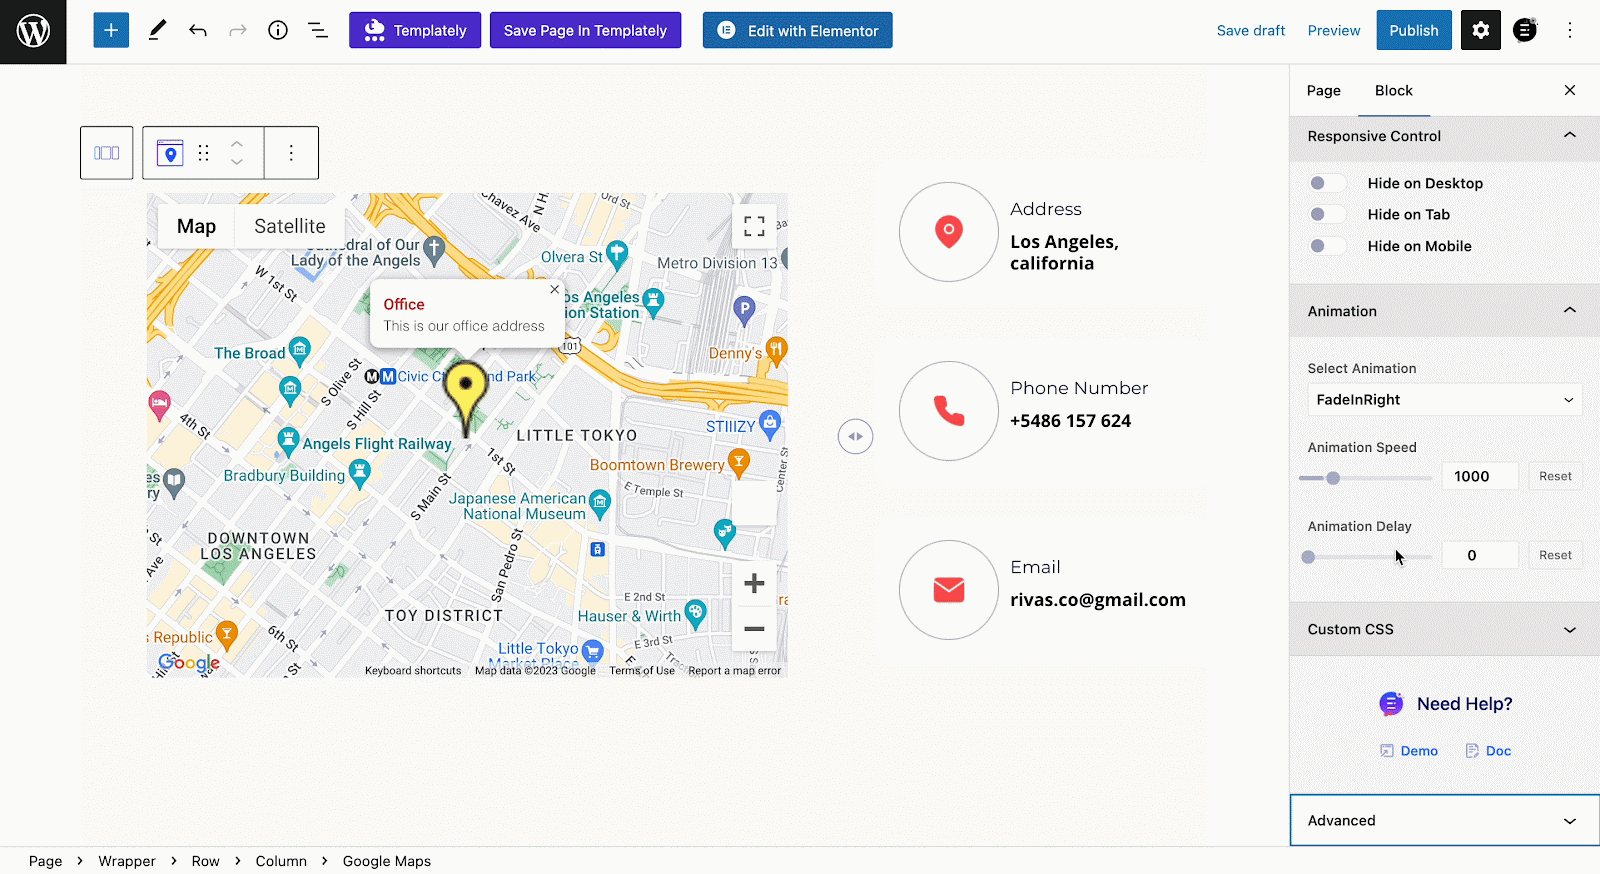The width and height of the screenshot is (1600, 874).
Task: Click Edit with Elementor
Action: [797, 30]
